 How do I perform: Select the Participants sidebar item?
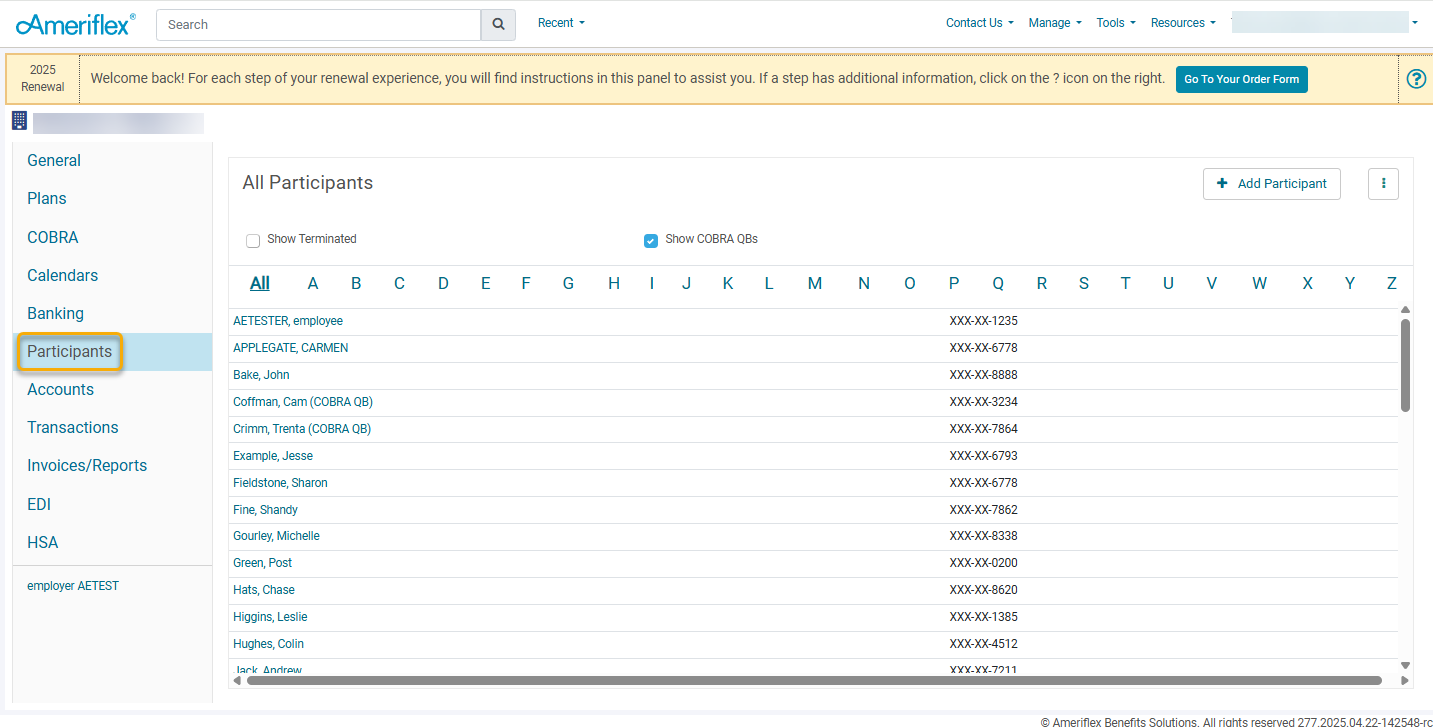112,352
